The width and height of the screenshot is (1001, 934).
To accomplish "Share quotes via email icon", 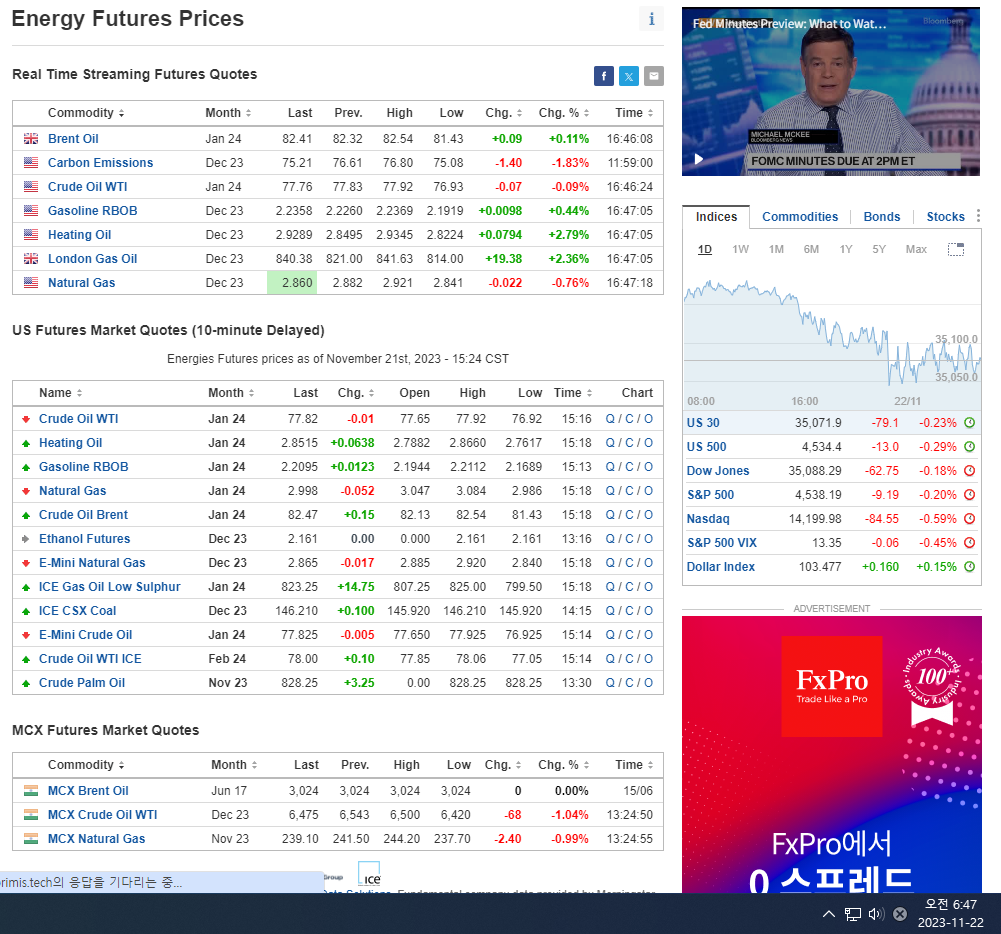I will pyautogui.click(x=653, y=76).
